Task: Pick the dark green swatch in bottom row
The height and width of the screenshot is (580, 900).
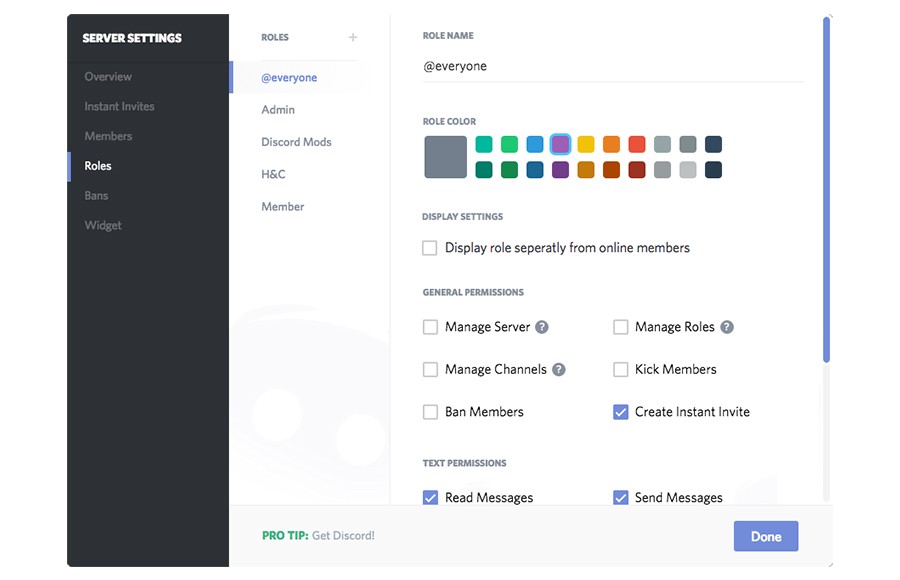Action: tap(509, 170)
